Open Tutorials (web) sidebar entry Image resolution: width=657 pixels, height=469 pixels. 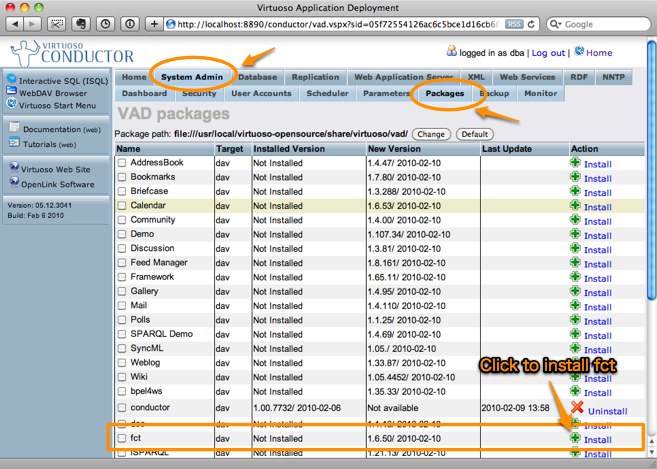click(x=52, y=143)
